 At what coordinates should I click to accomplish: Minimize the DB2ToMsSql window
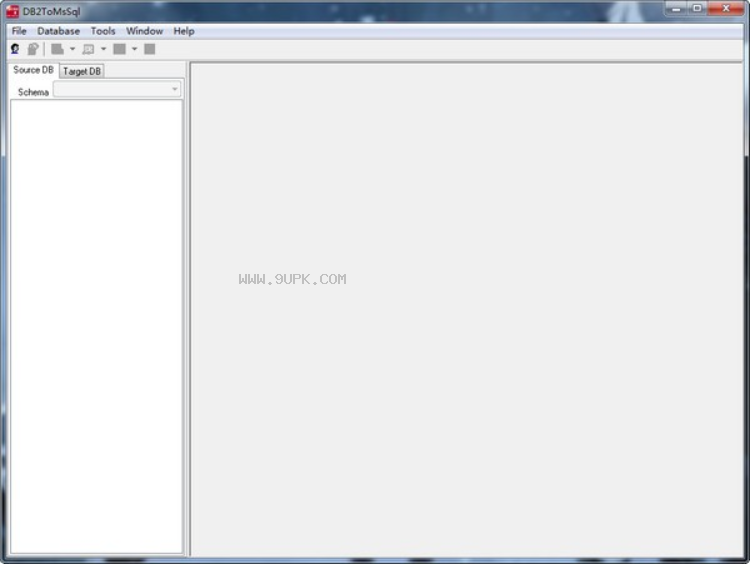coord(676,9)
